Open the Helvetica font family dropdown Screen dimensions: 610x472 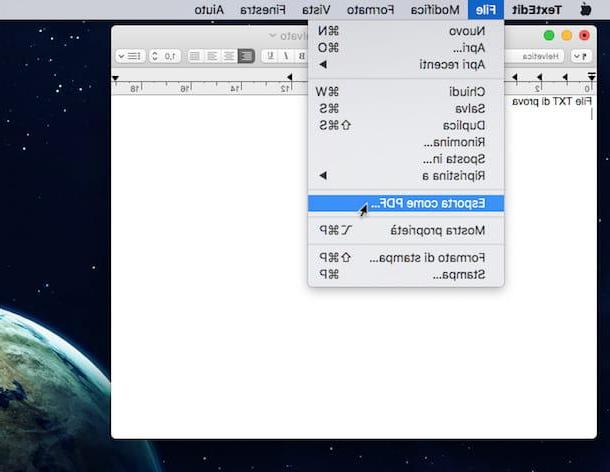click(536, 56)
